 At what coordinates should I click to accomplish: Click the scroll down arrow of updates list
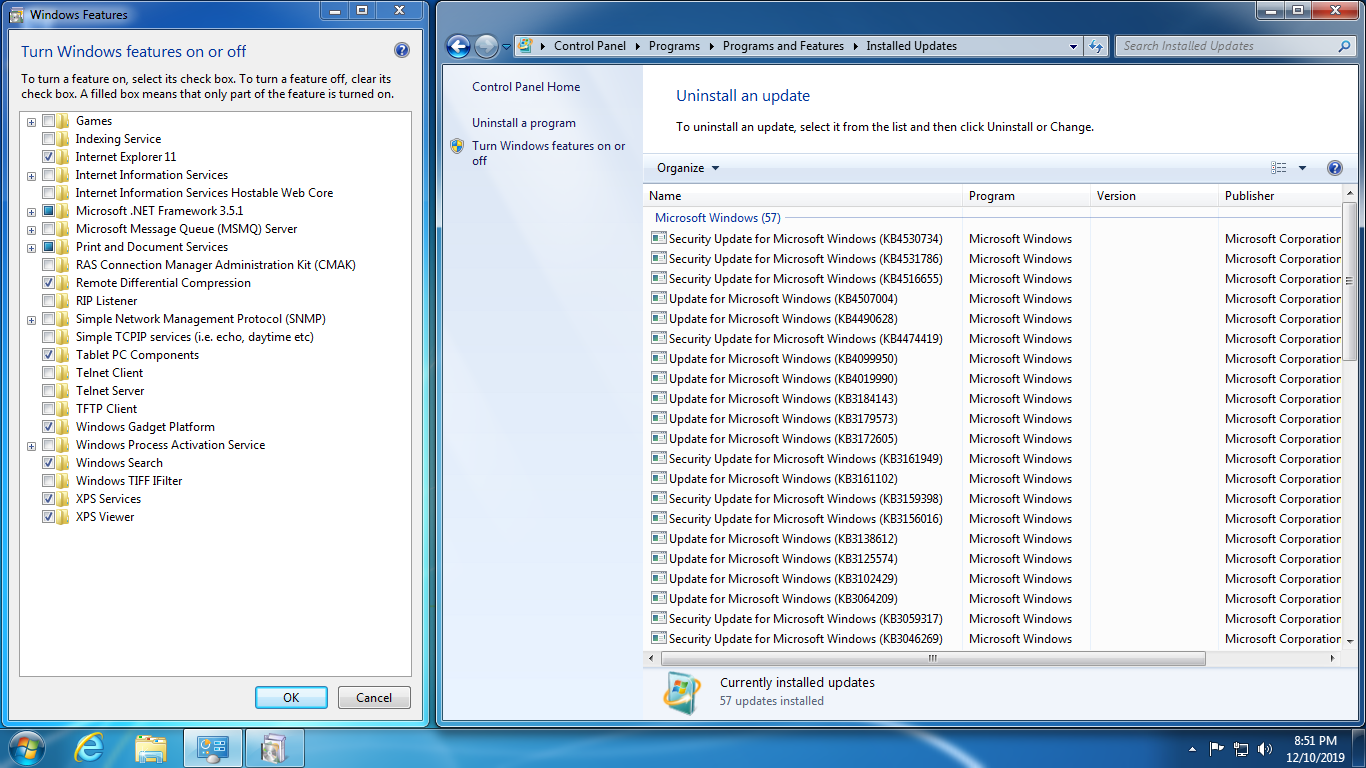click(1350, 640)
